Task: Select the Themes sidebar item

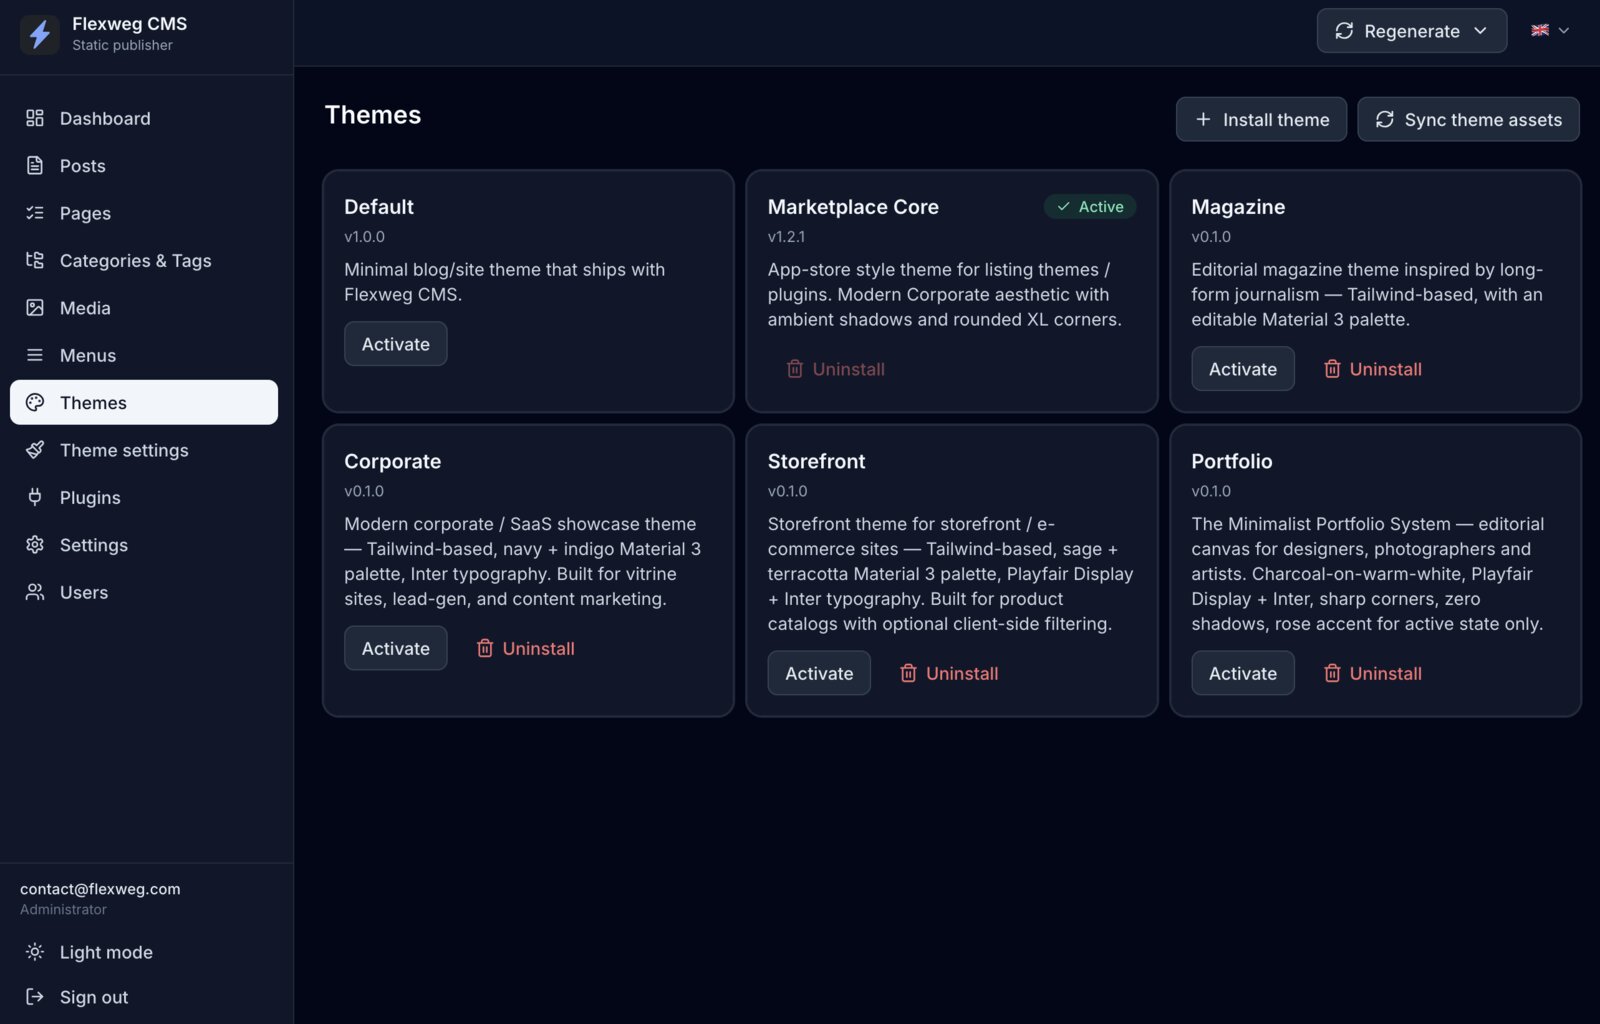Action: [144, 402]
